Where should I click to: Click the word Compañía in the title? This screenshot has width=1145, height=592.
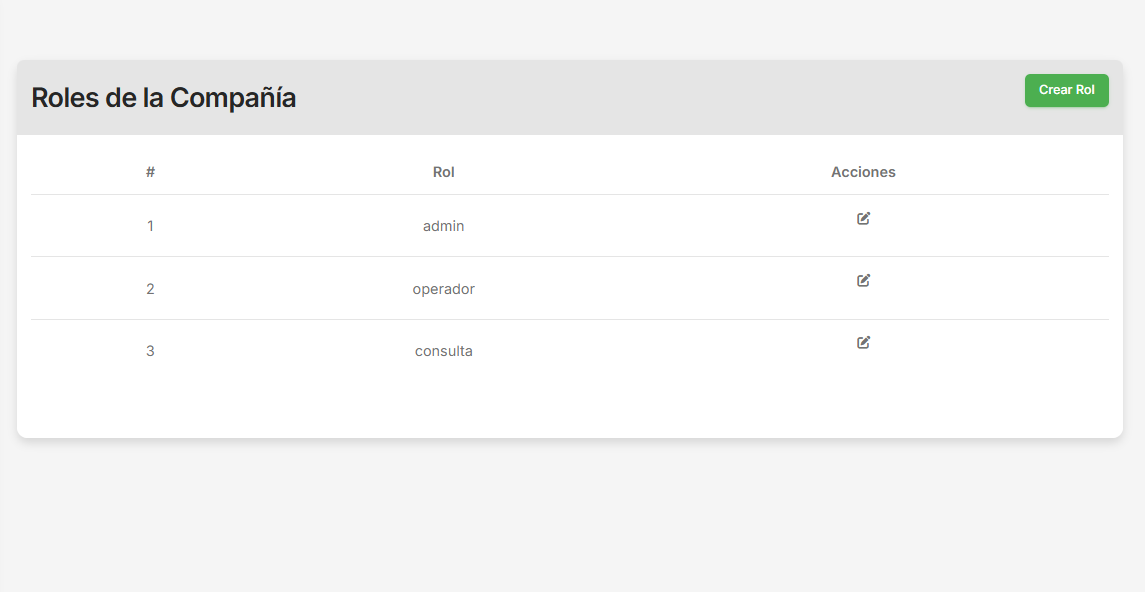click(x=232, y=98)
